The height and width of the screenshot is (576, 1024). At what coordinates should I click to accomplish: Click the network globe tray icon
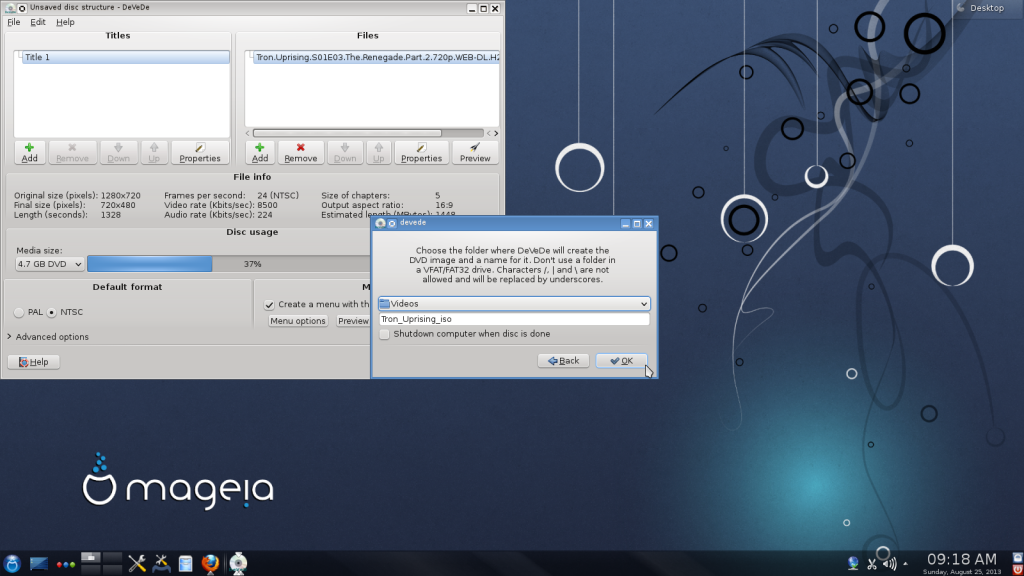click(x=853, y=563)
